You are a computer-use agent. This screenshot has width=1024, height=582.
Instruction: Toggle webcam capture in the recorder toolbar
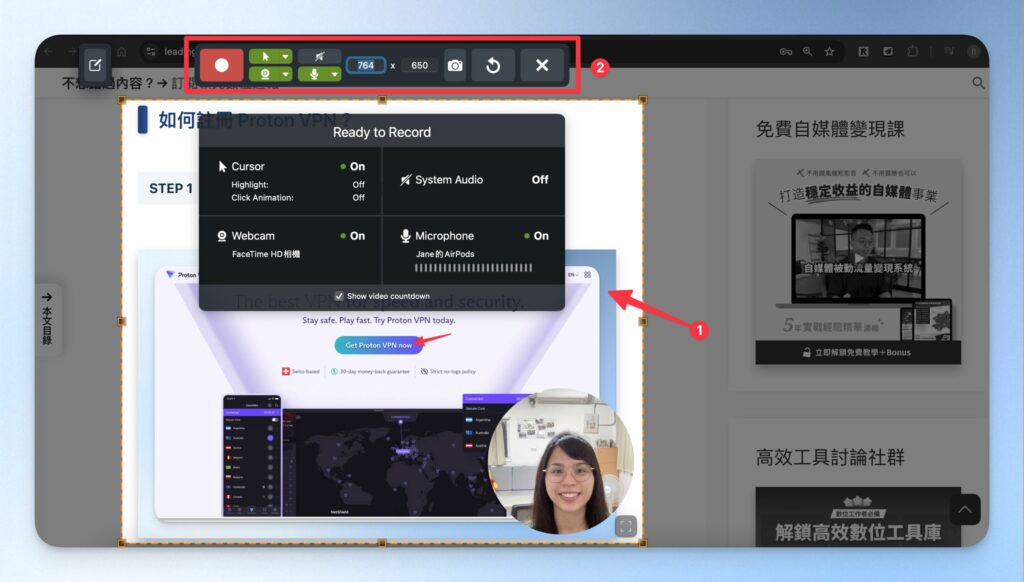[x=265, y=74]
